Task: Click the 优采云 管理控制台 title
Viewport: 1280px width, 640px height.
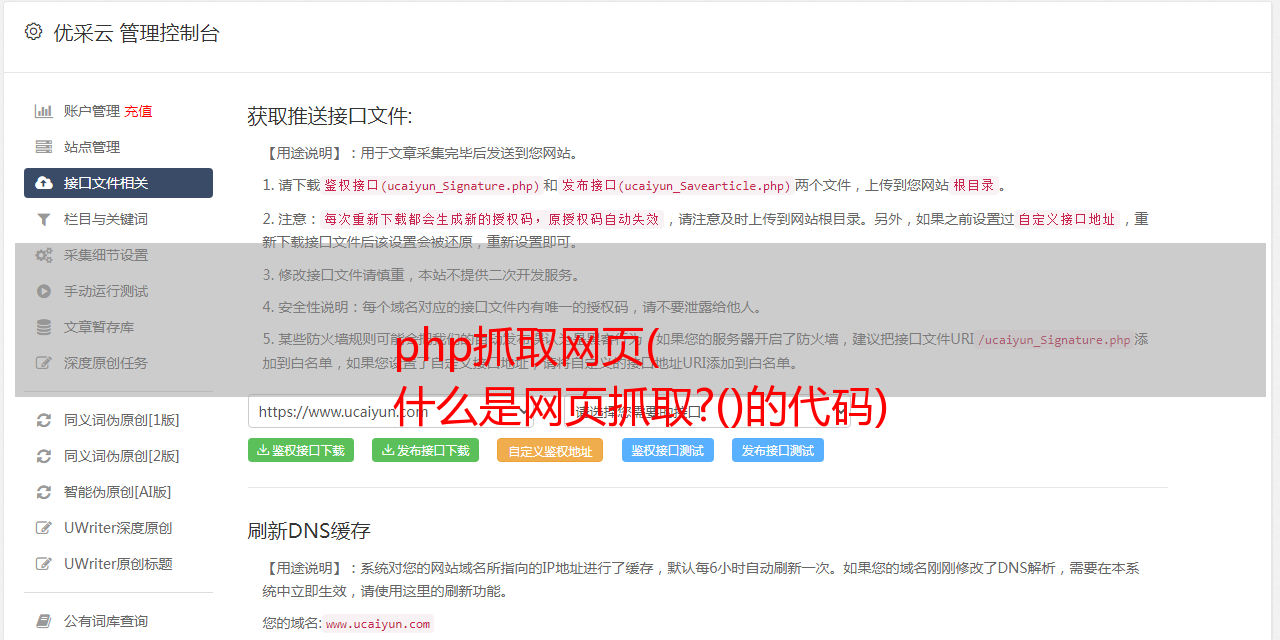Action: (x=136, y=33)
